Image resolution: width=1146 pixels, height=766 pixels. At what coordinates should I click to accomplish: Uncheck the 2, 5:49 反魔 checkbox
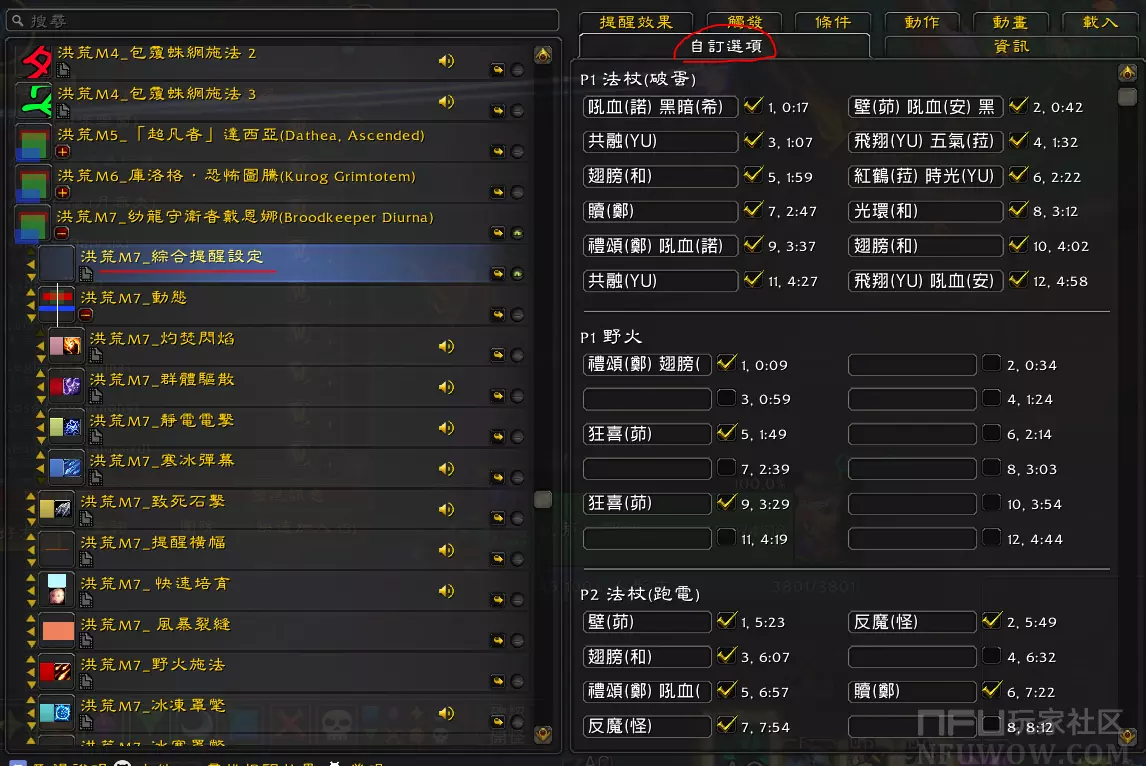pyautogui.click(x=991, y=621)
